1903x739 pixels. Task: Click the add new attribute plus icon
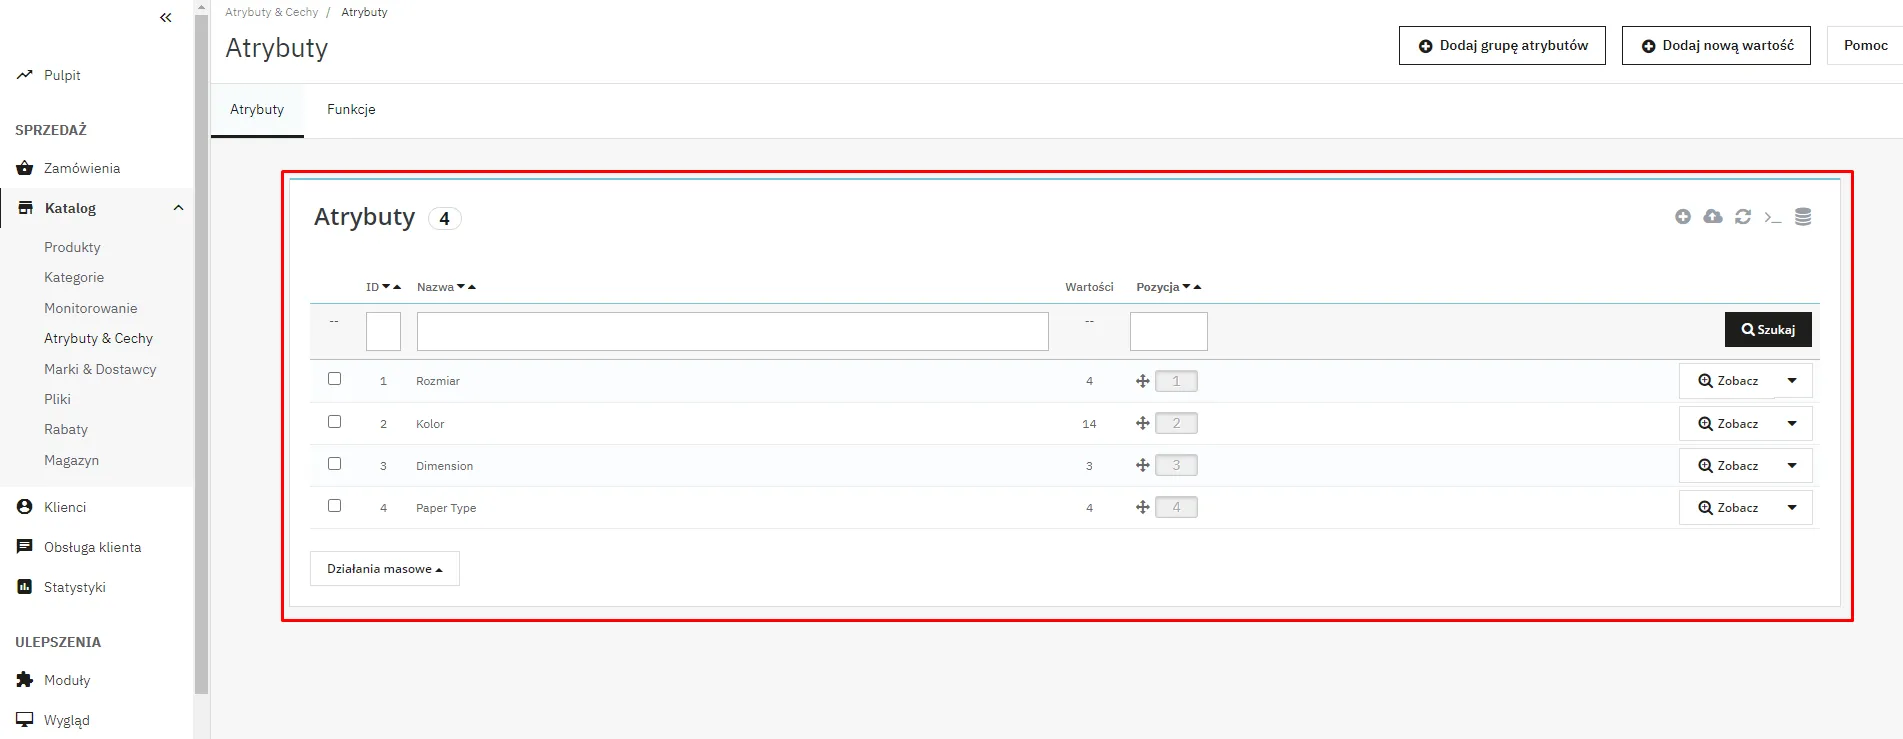click(x=1683, y=217)
